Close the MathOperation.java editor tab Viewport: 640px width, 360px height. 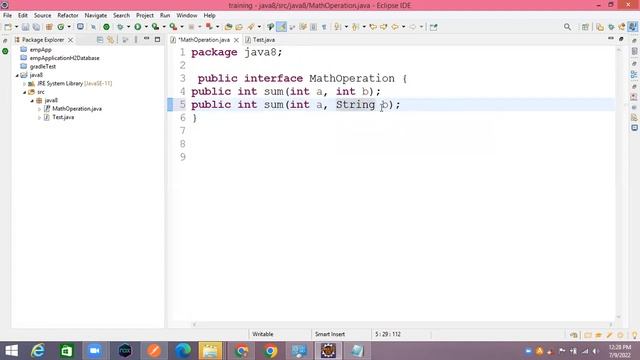tap(236, 40)
